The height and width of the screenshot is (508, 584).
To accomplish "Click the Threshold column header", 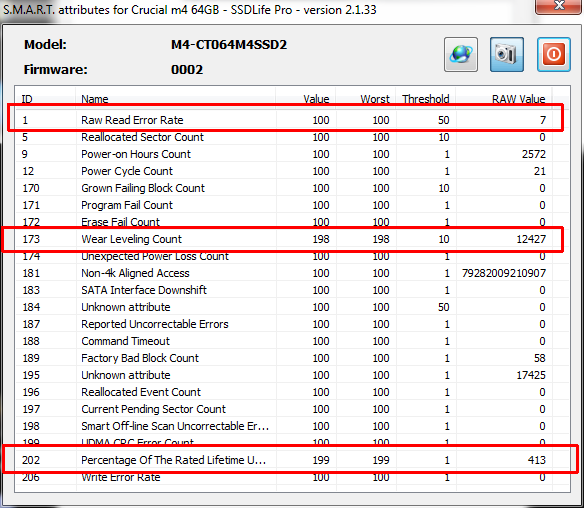I will coord(426,99).
